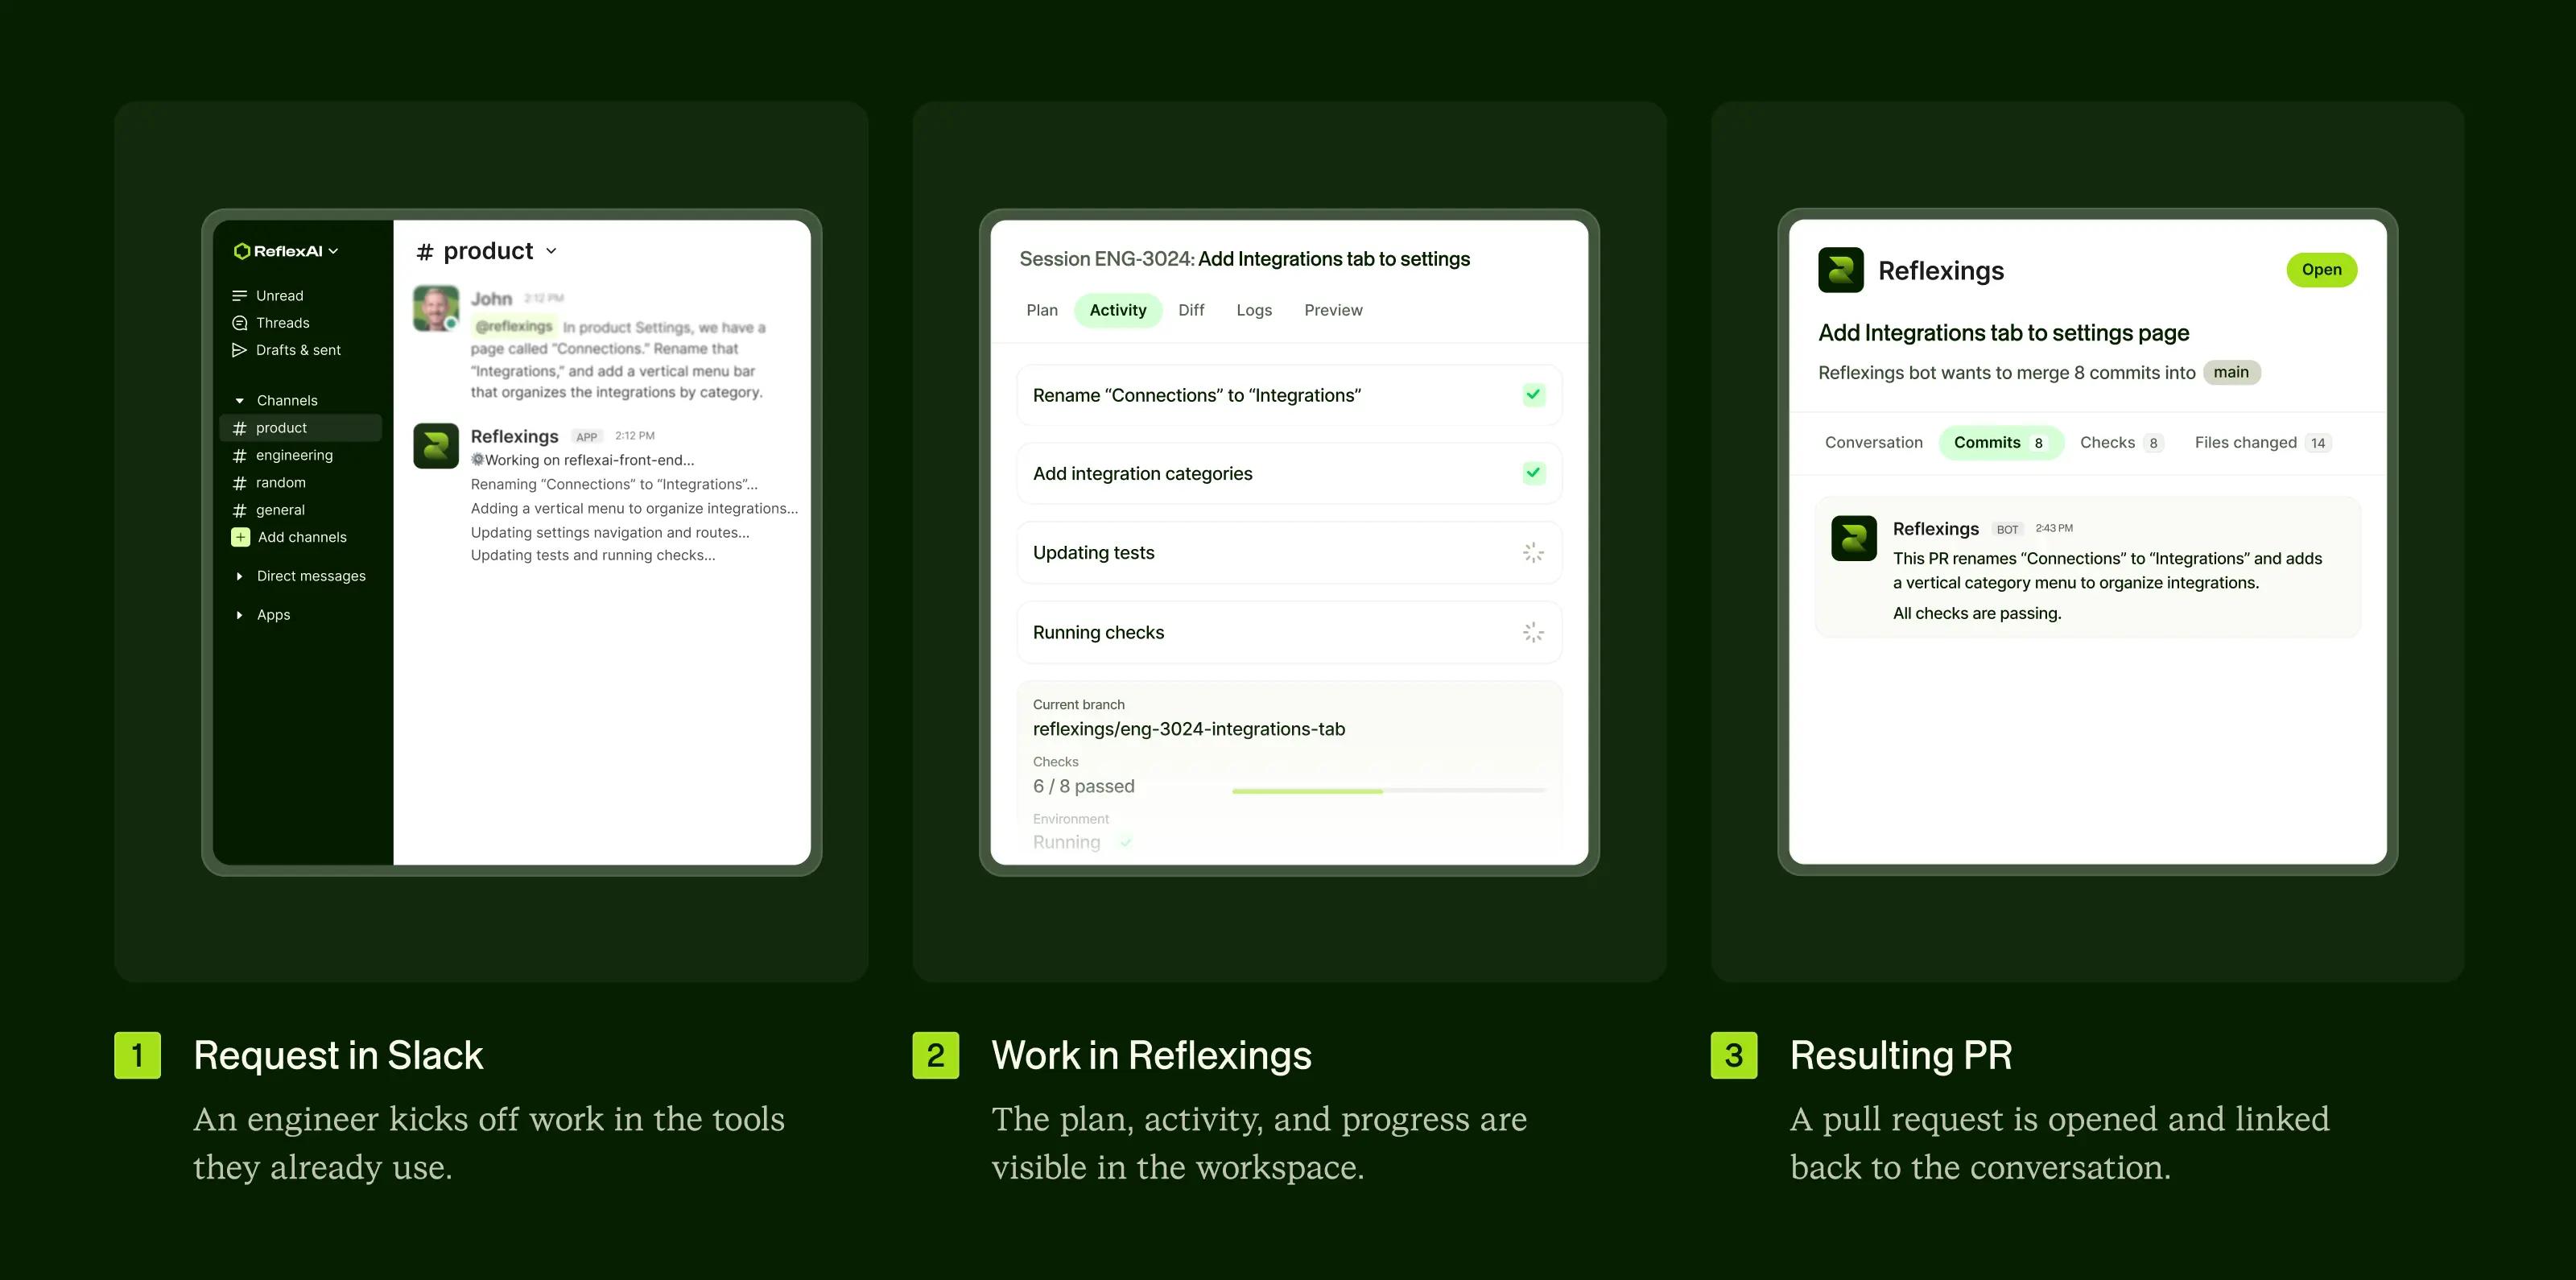Screen dimensions: 2576x1280
Task: Click the green plus Add channels icon
Action: [x=240, y=537]
